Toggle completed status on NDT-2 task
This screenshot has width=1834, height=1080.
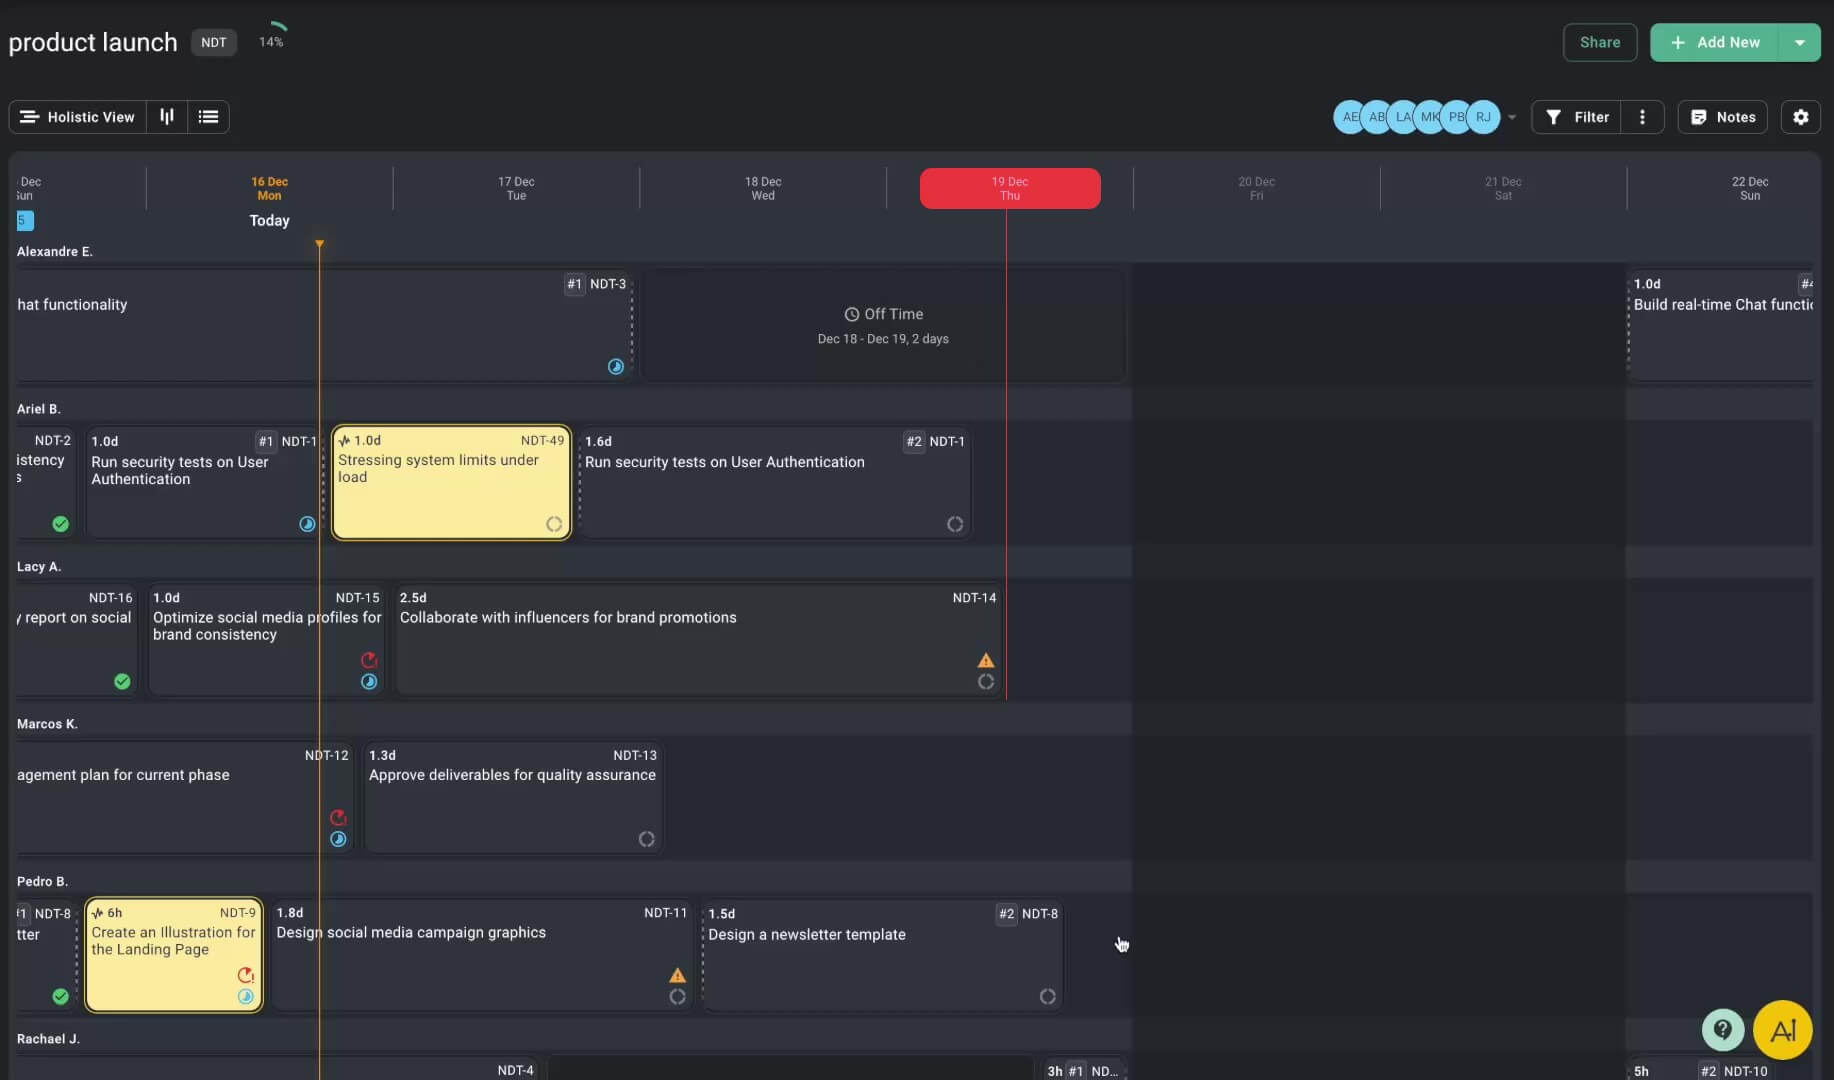point(60,524)
